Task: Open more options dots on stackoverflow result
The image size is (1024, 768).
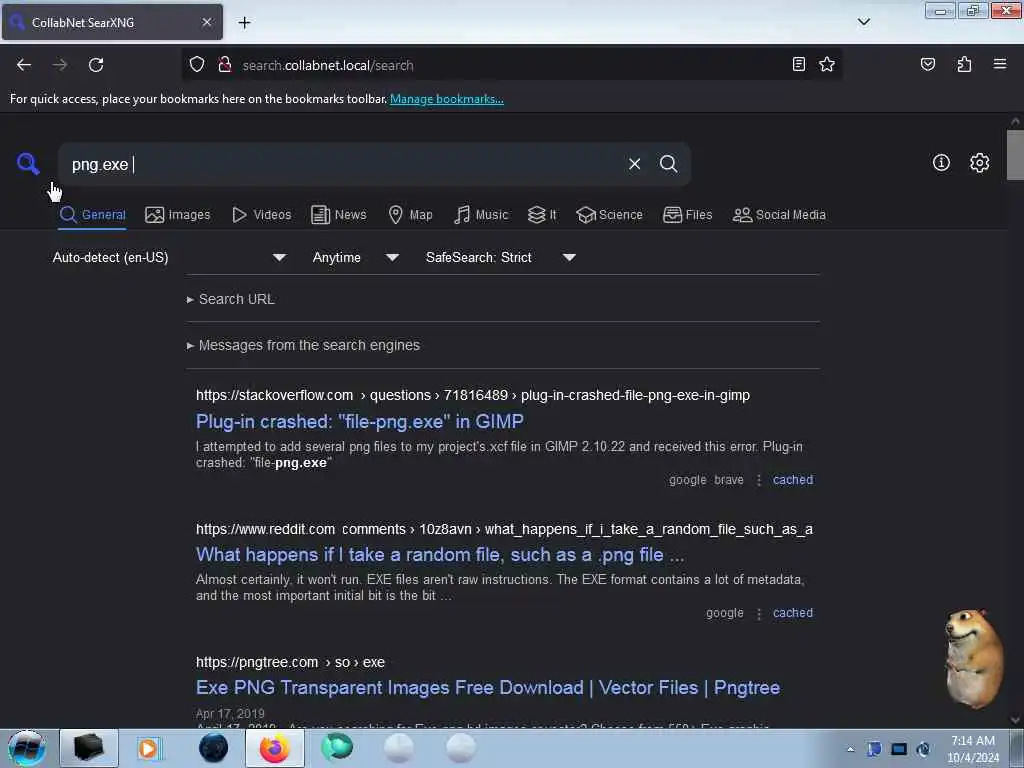Action: [x=758, y=480]
